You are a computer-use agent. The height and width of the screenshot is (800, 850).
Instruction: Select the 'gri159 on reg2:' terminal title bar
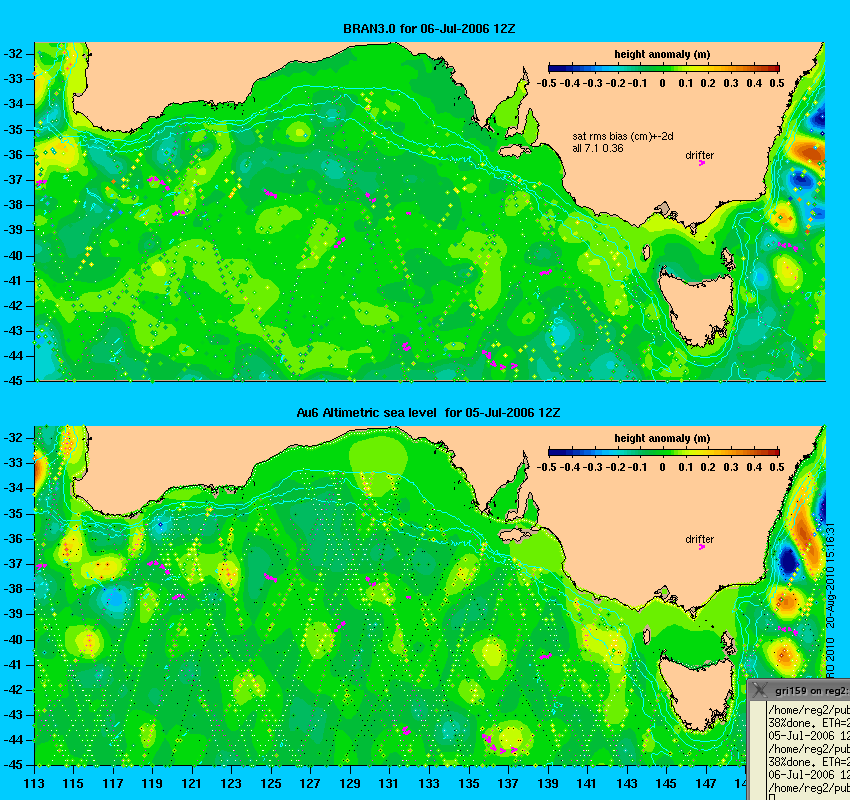pos(799,690)
